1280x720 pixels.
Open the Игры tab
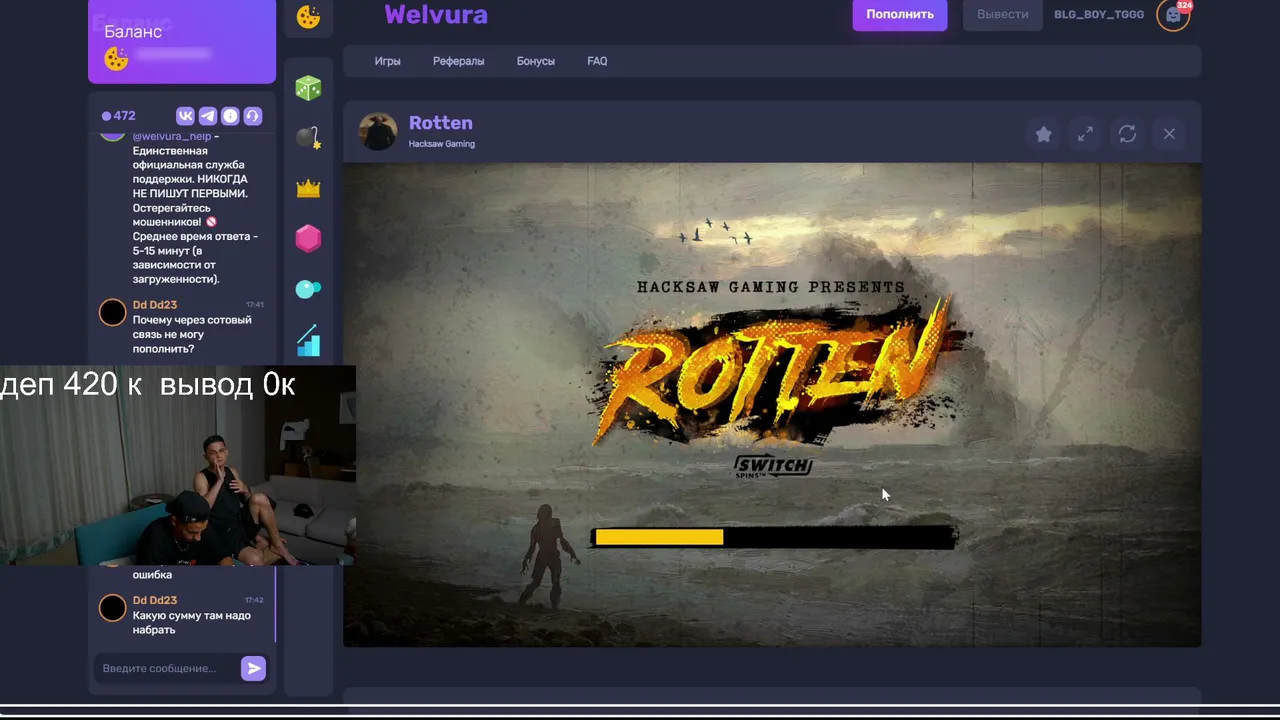tap(388, 61)
